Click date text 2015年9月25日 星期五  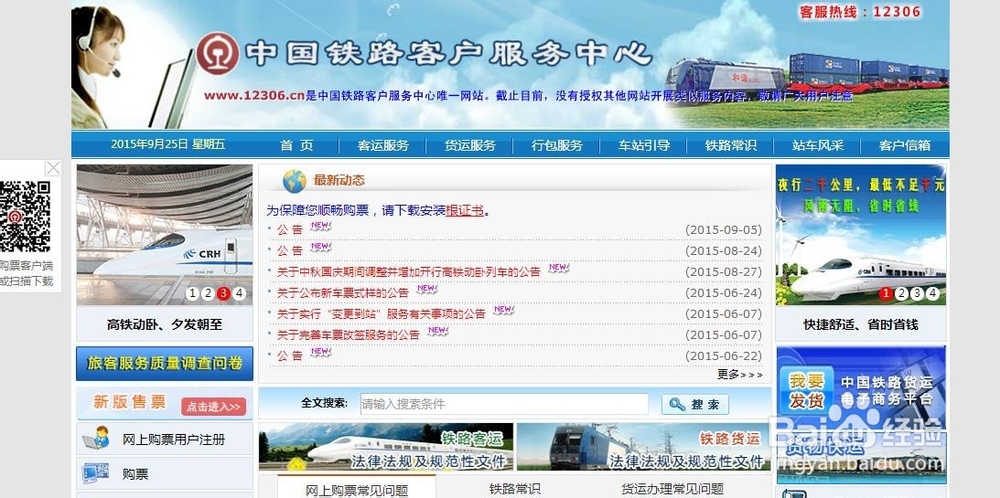coord(168,144)
